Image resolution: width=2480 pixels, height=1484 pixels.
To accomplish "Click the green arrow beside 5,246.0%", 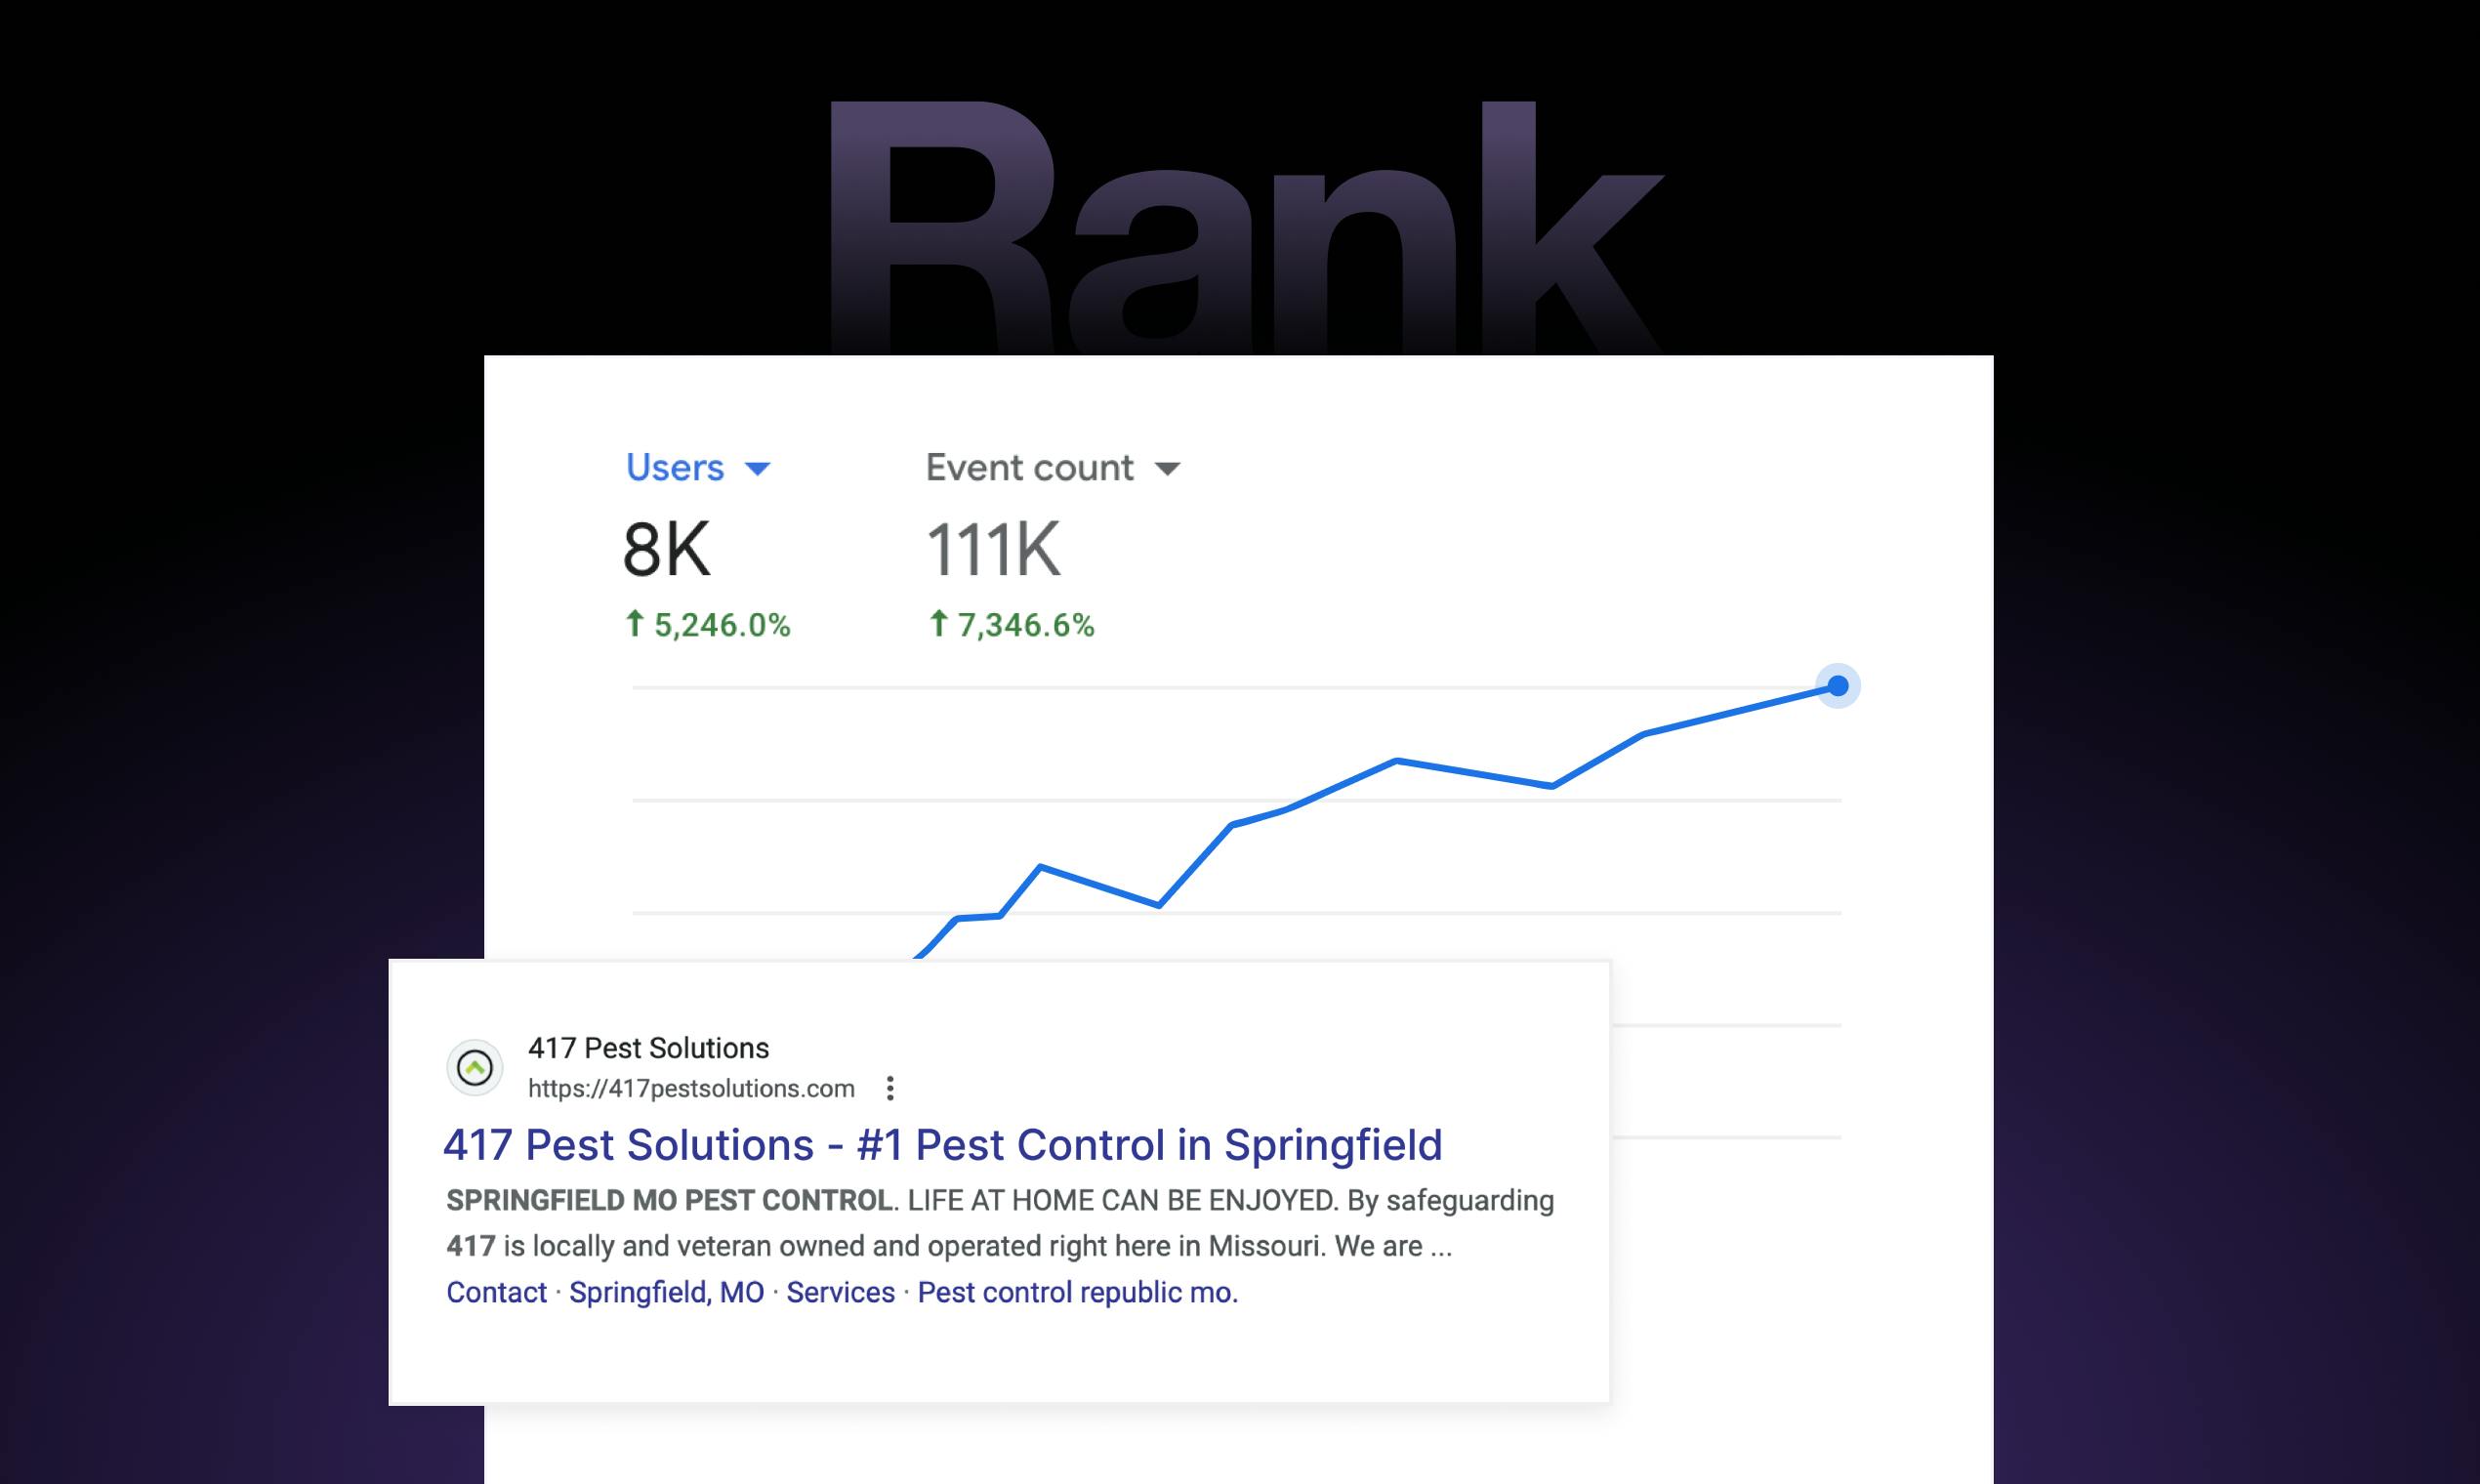I will (x=634, y=624).
